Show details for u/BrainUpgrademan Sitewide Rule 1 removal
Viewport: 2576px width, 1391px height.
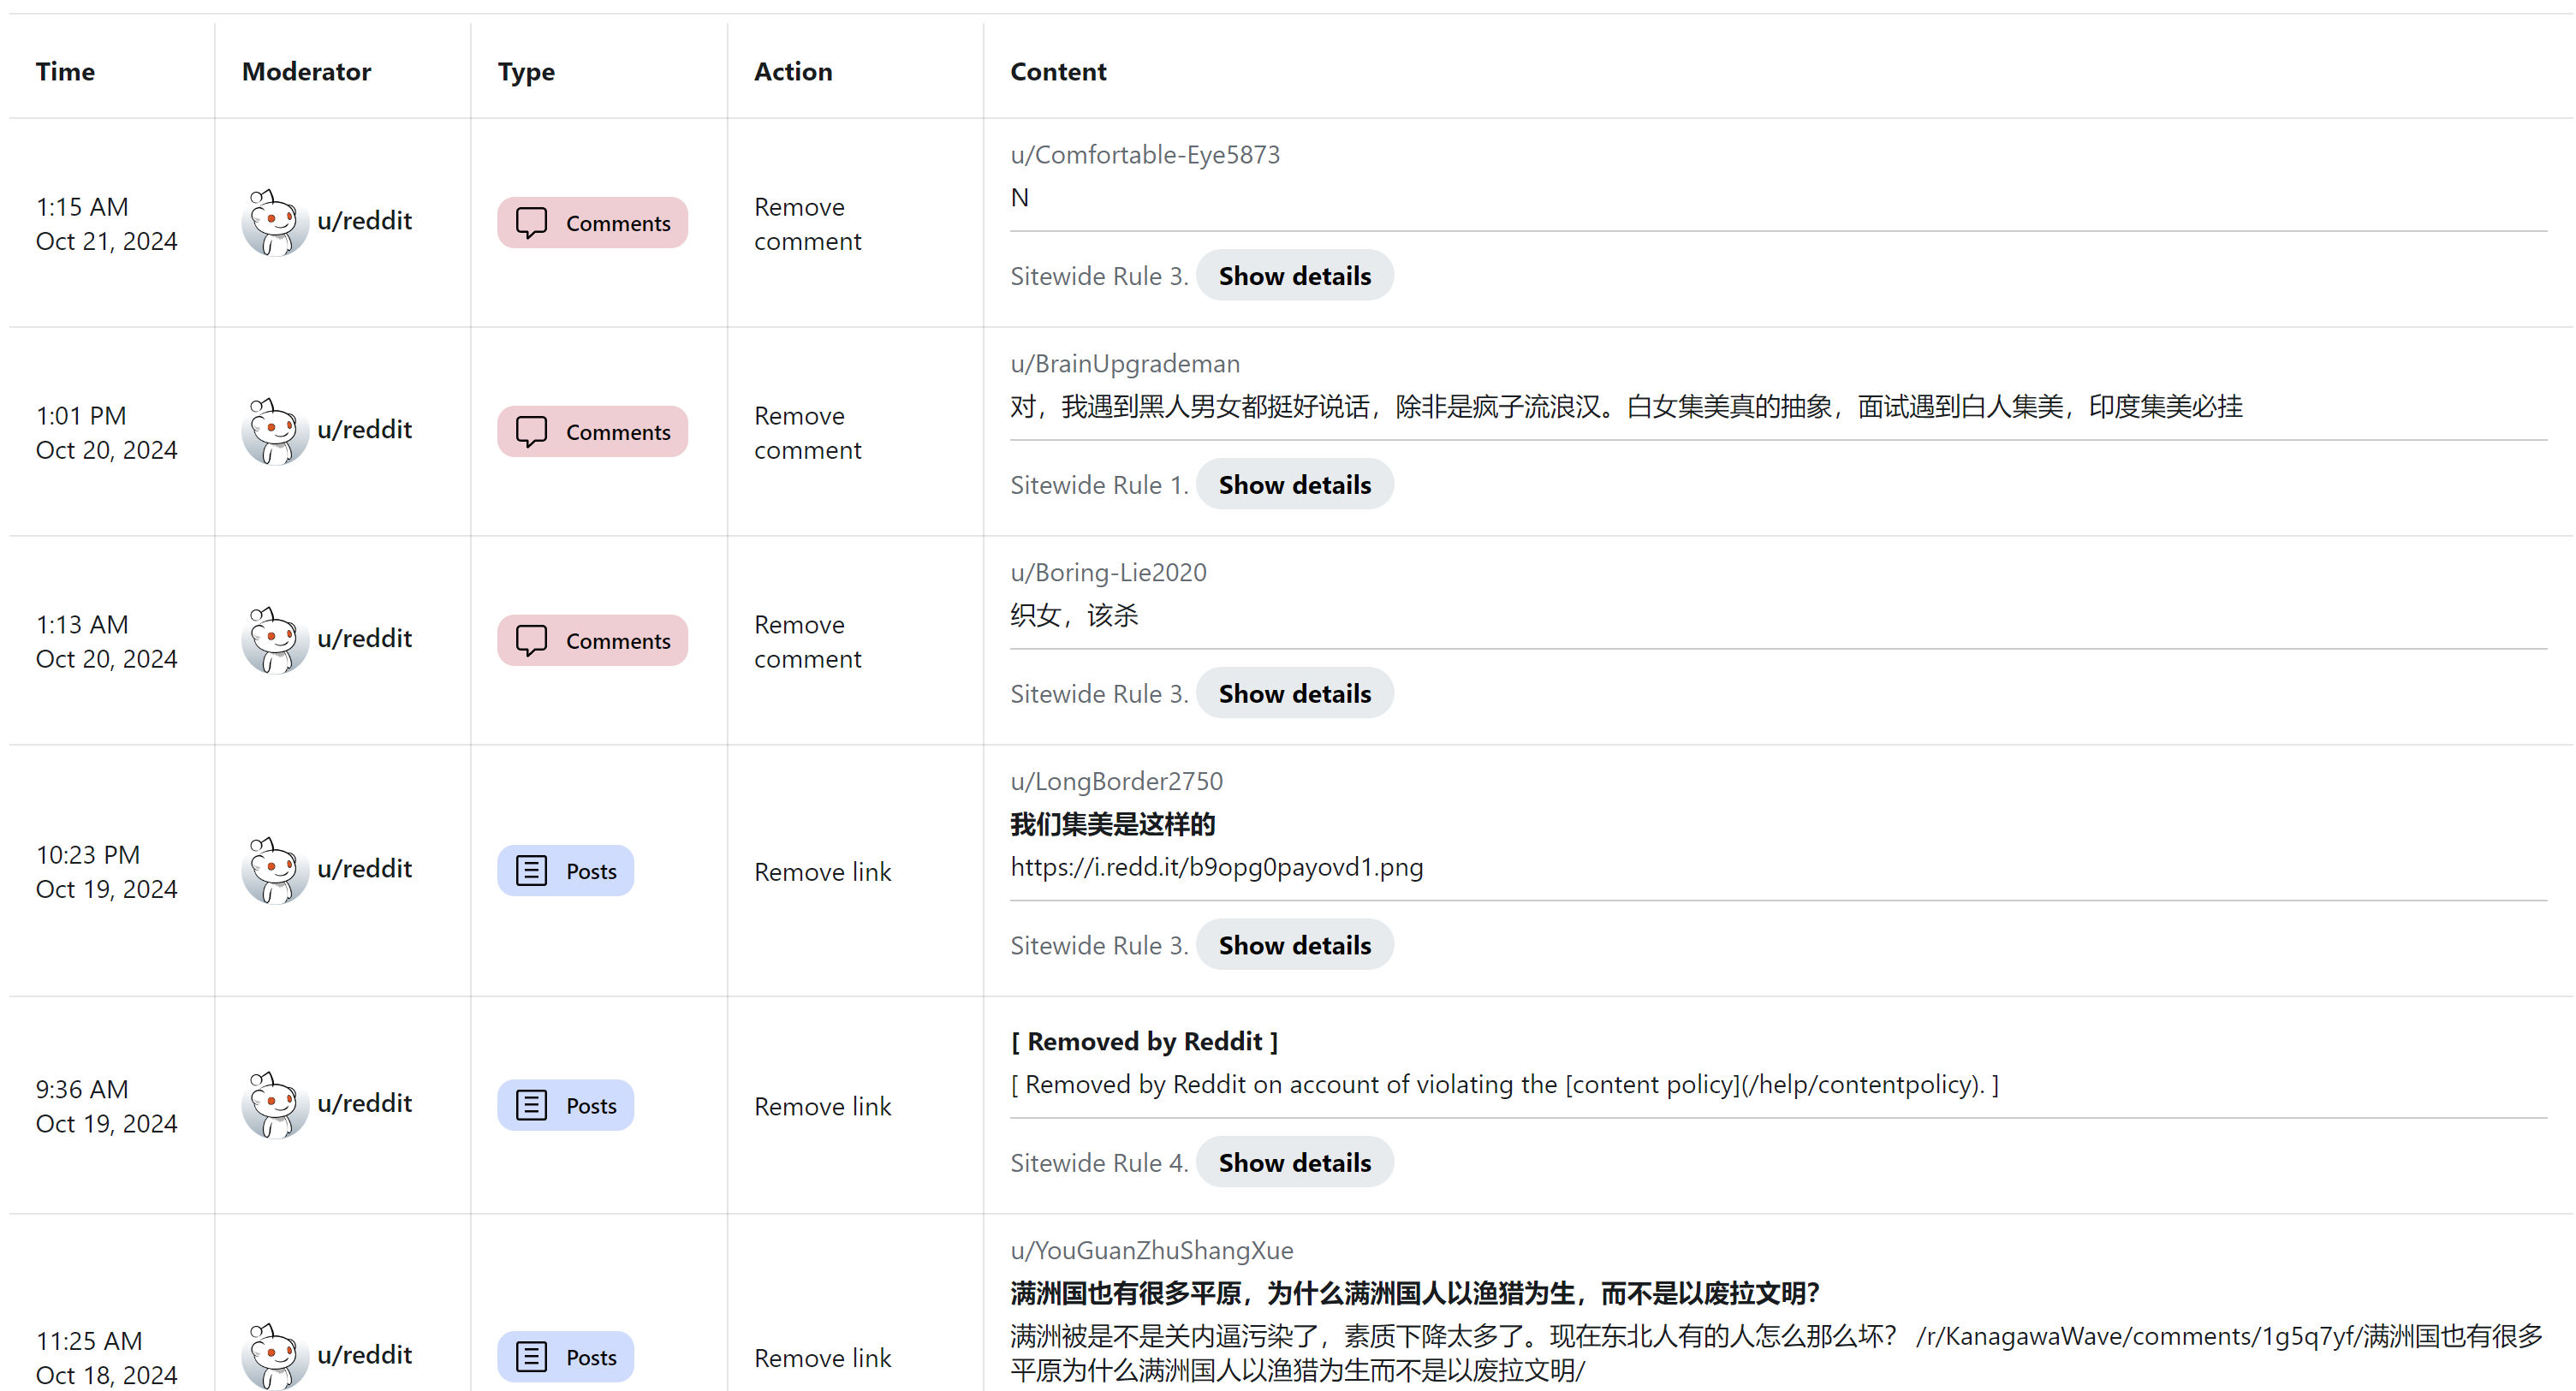point(1294,485)
